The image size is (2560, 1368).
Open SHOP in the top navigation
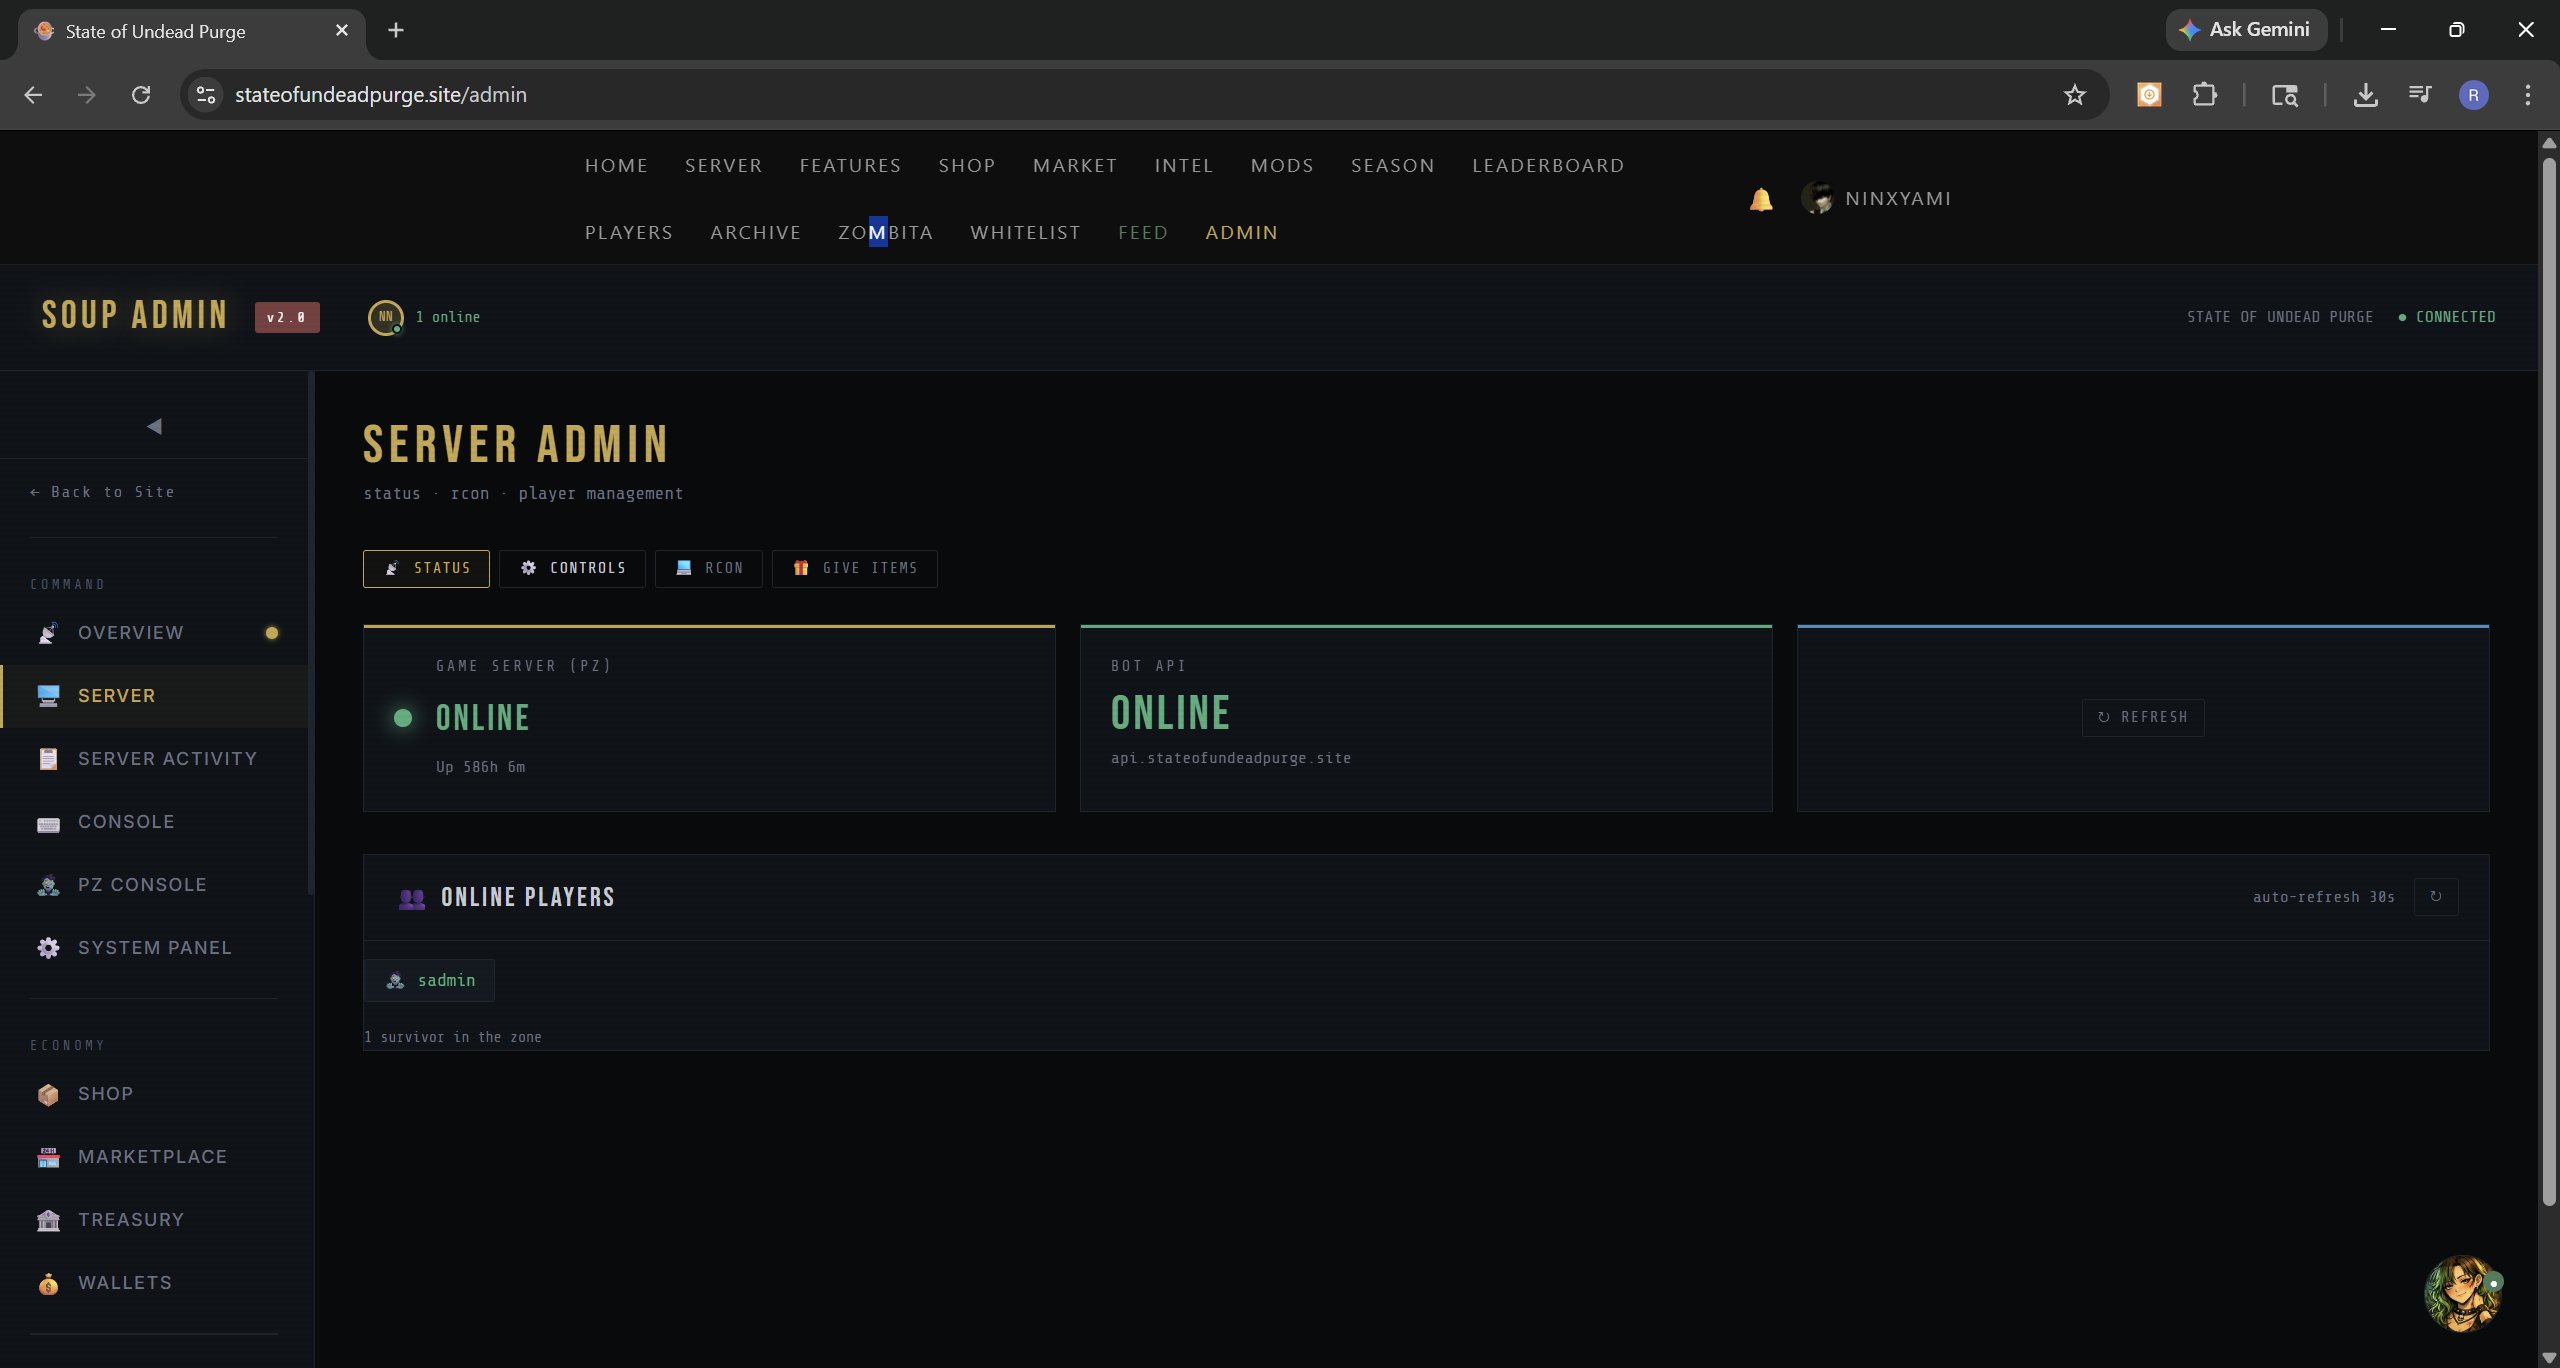(x=967, y=166)
